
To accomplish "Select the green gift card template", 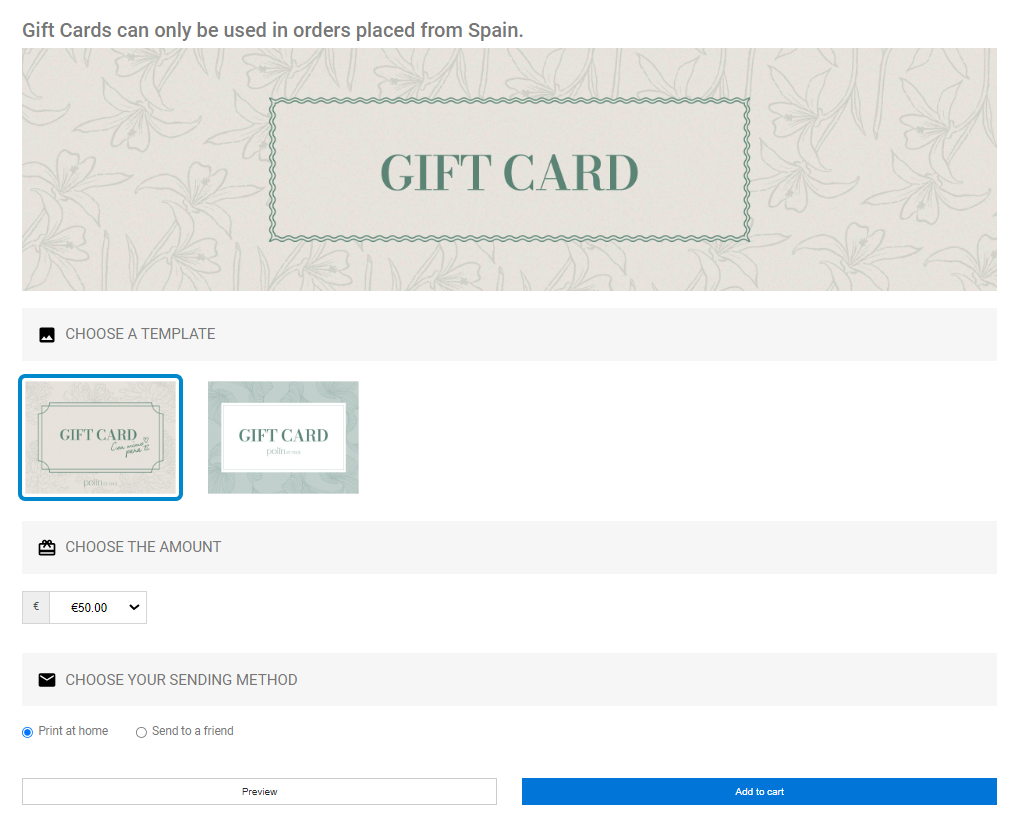I will [283, 437].
